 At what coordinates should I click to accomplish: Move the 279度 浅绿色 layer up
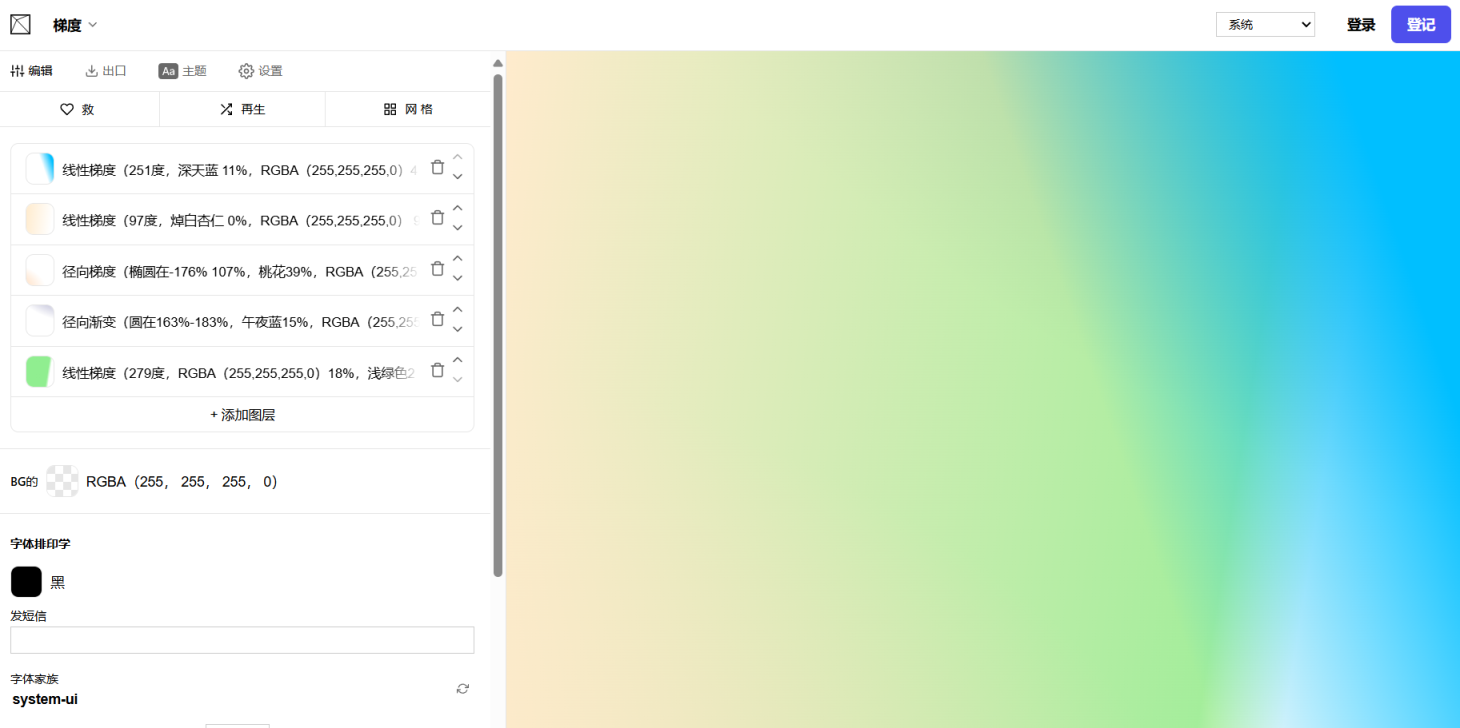point(458,360)
